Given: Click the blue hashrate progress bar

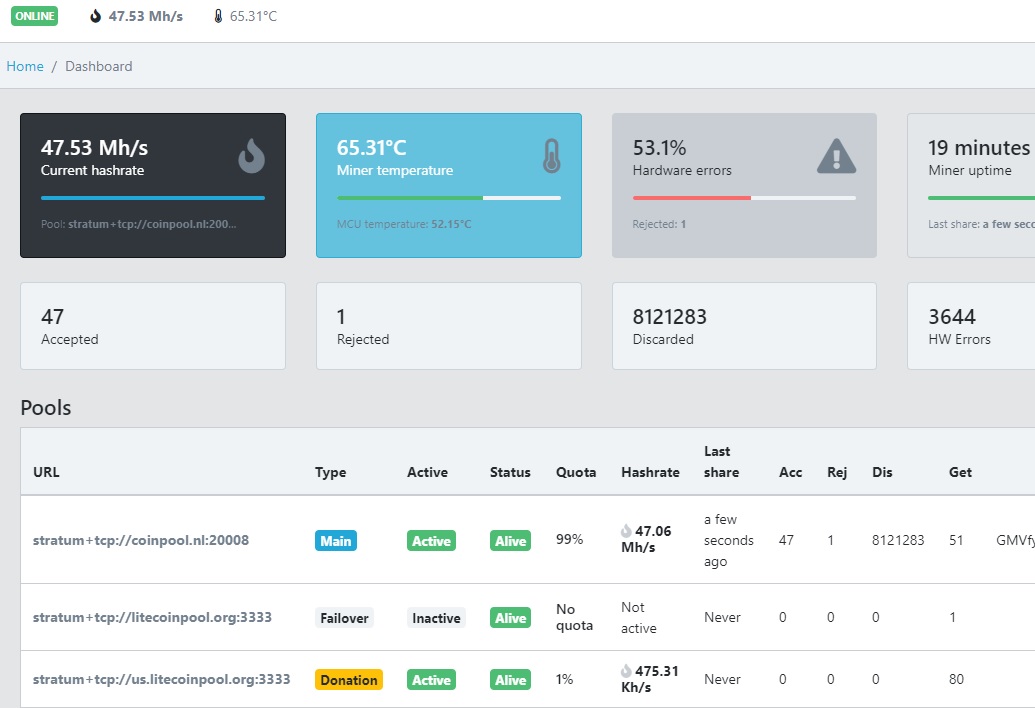Looking at the screenshot, I should [x=153, y=197].
